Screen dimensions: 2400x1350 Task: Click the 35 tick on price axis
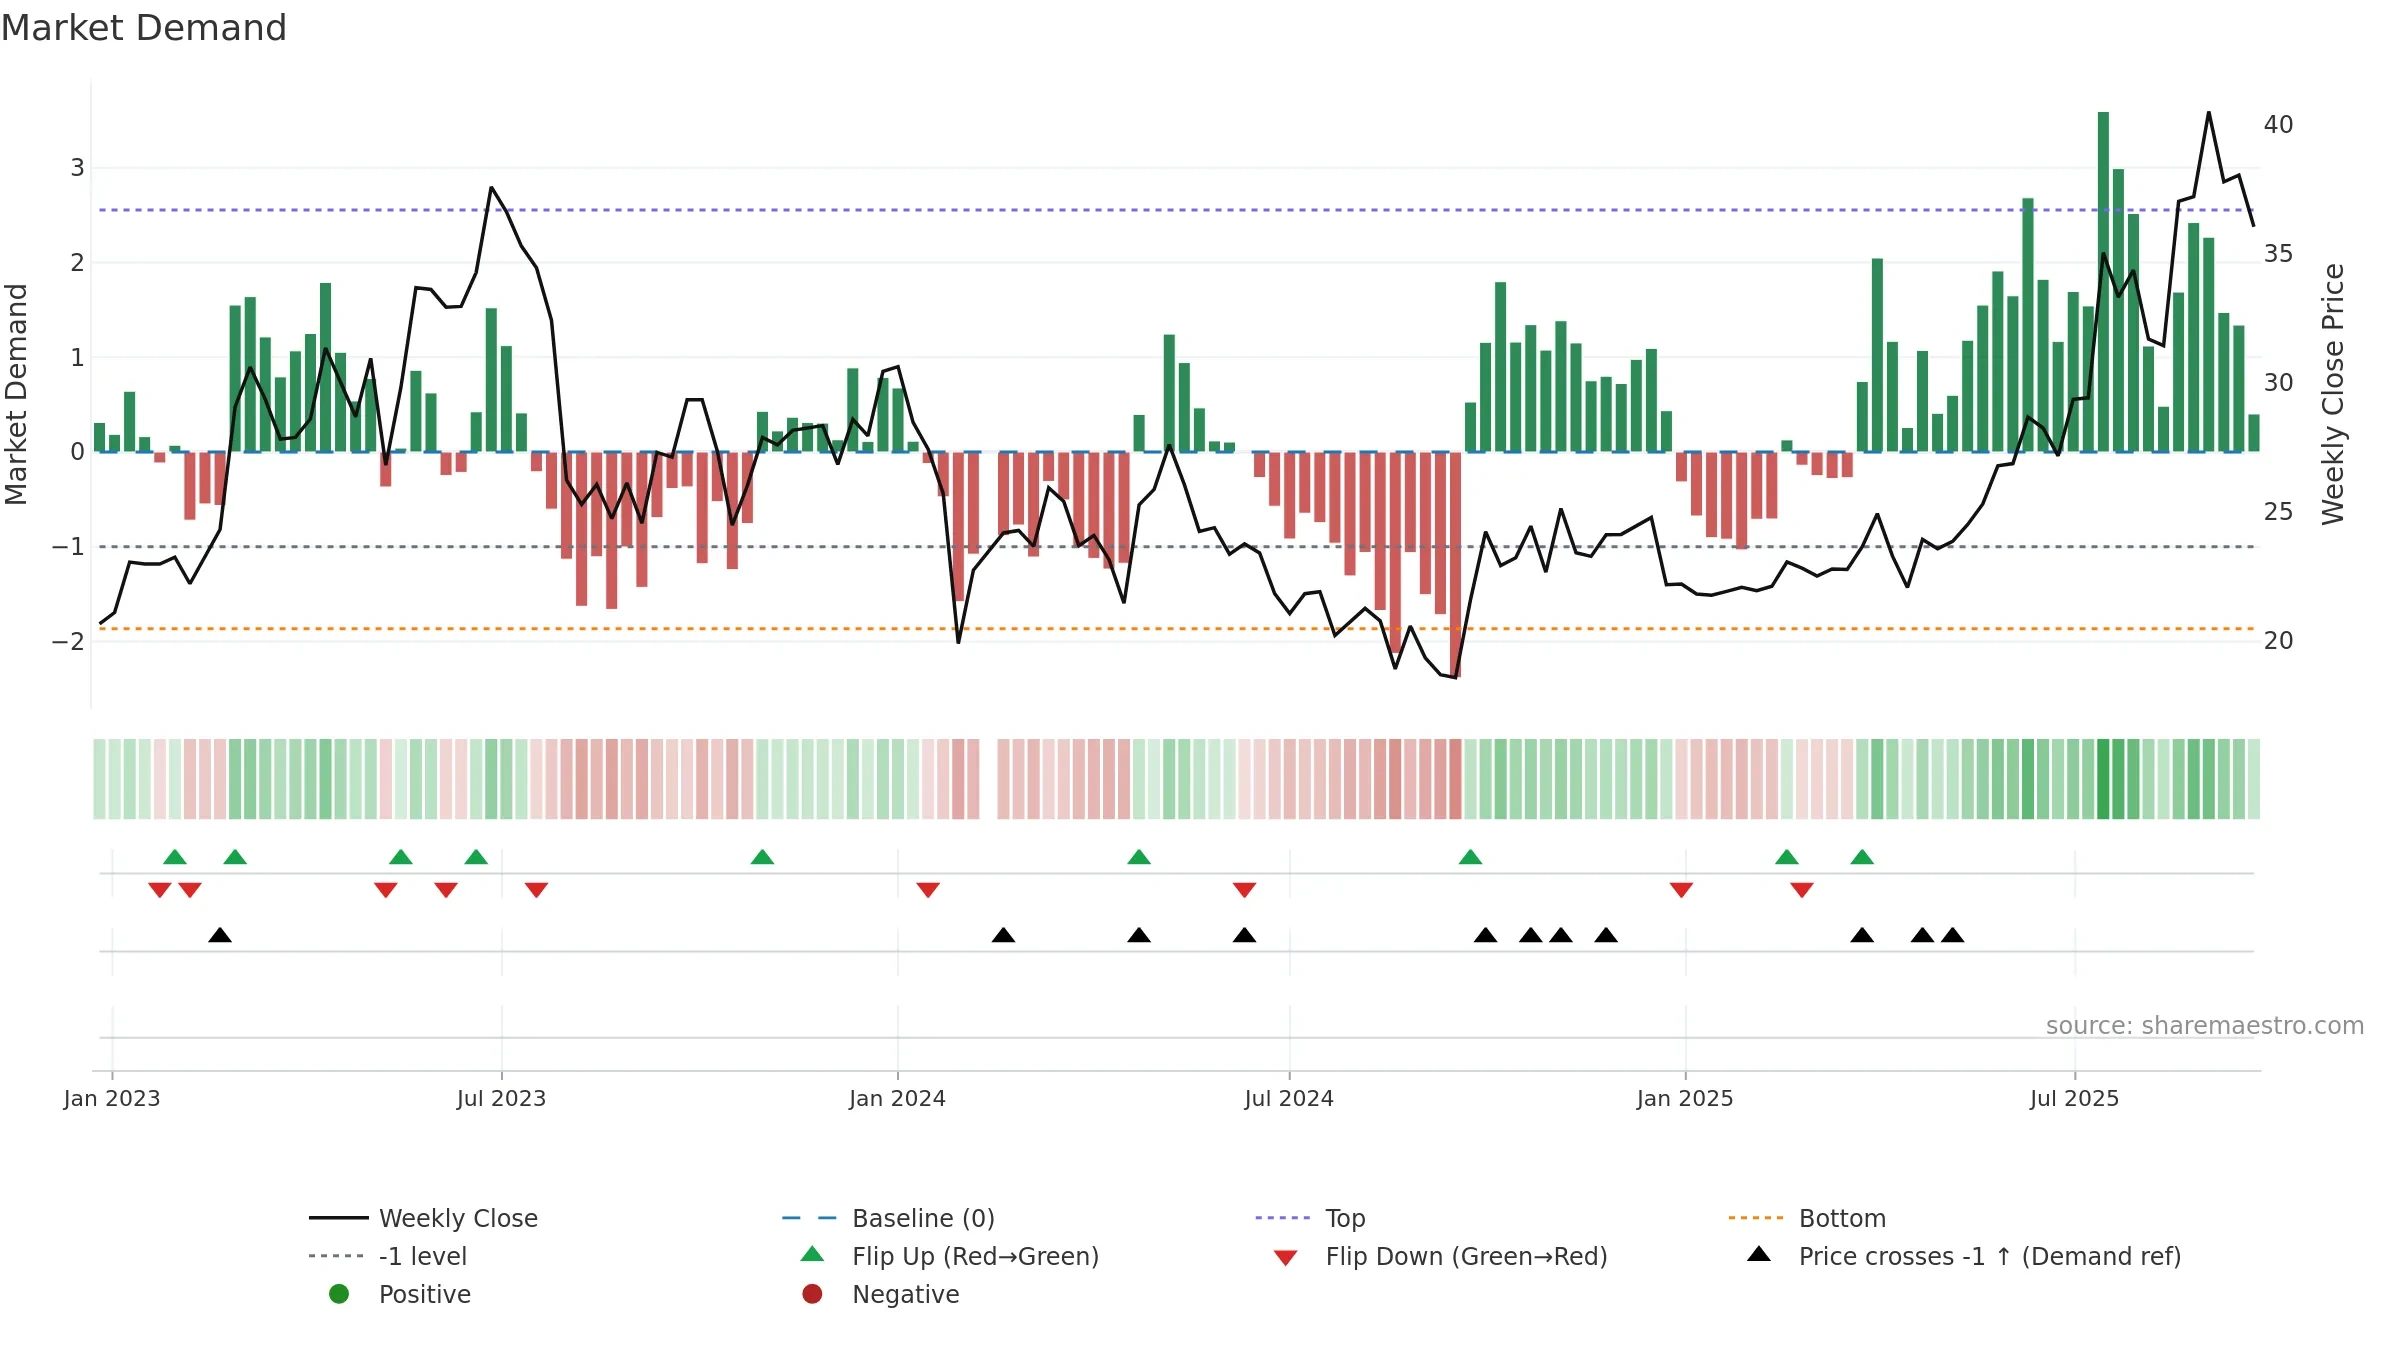point(2278,254)
